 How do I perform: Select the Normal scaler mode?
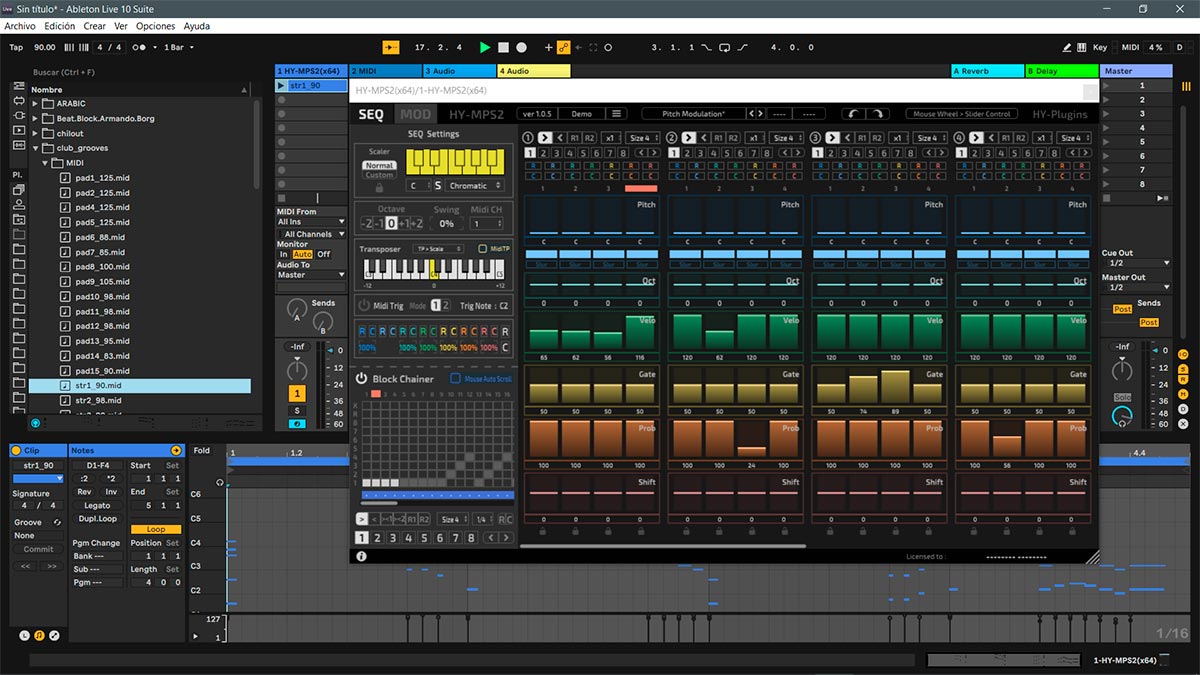(379, 165)
